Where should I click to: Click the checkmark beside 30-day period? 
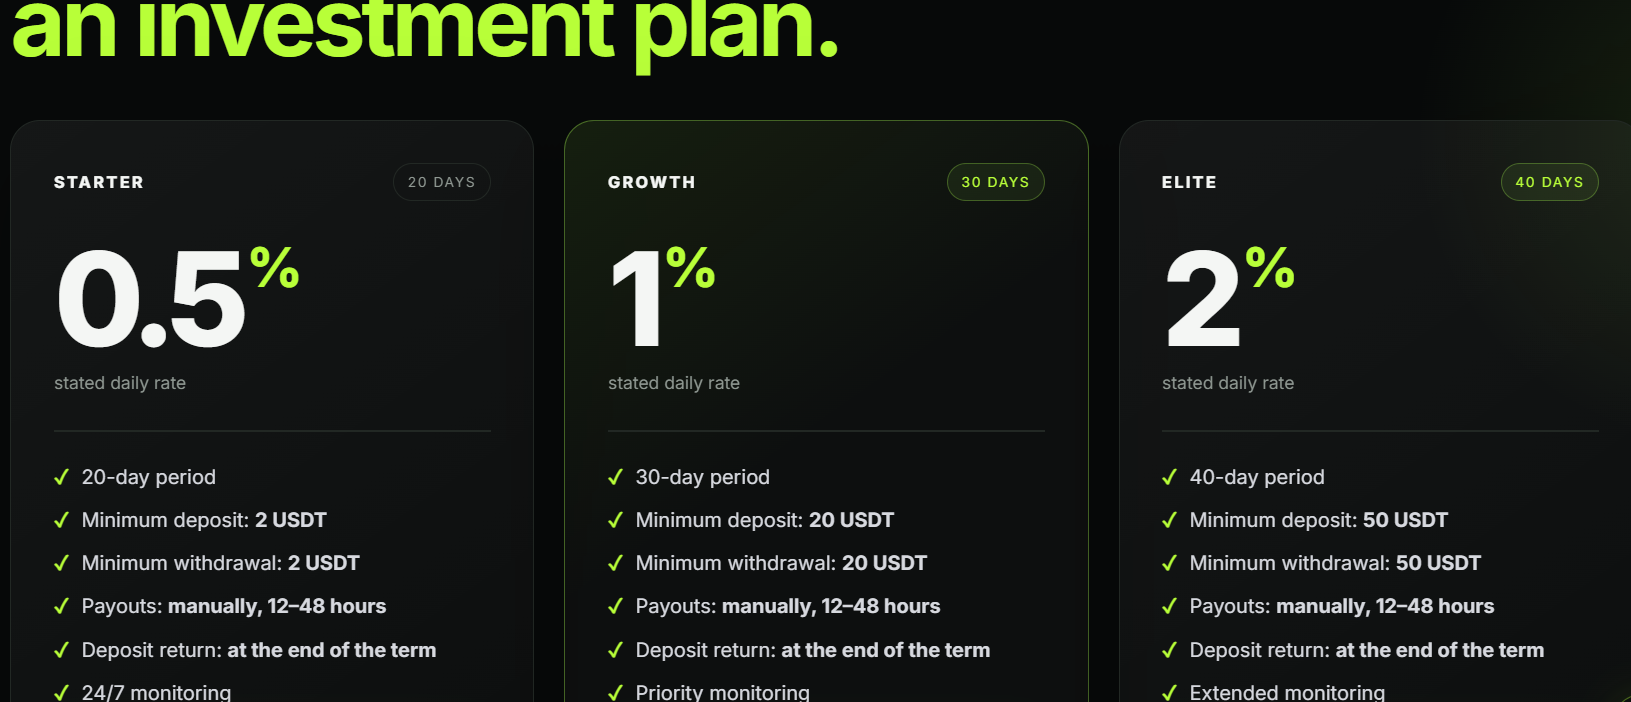pyautogui.click(x=615, y=478)
